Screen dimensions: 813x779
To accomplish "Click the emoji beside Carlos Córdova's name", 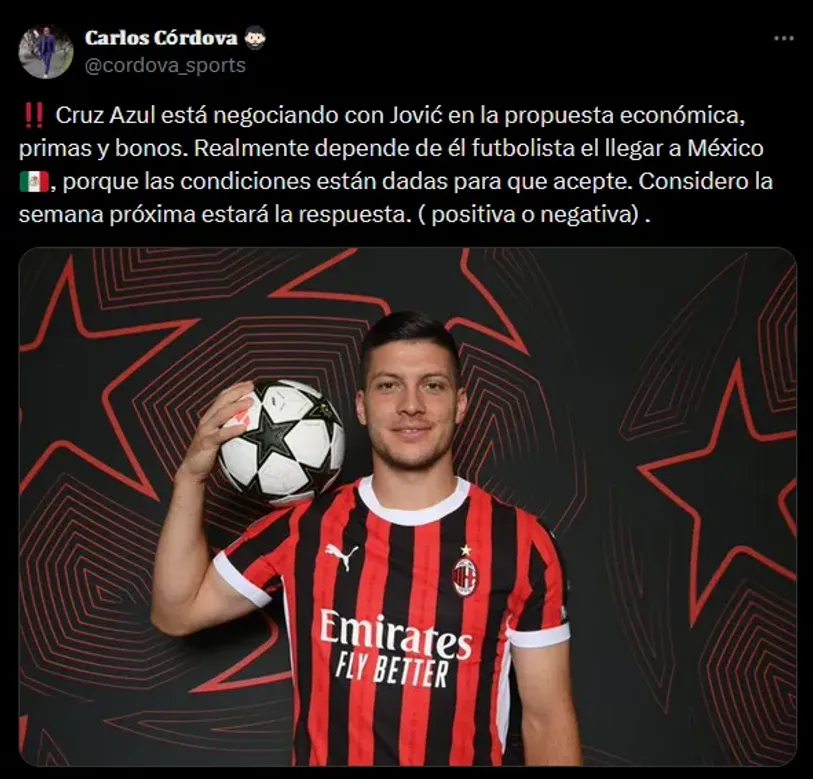I will [254, 38].
